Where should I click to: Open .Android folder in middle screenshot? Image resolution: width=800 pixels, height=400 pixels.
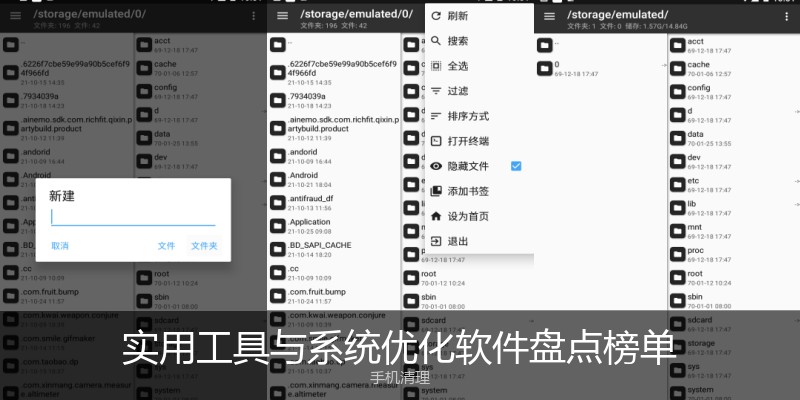pyautogui.click(x=334, y=179)
